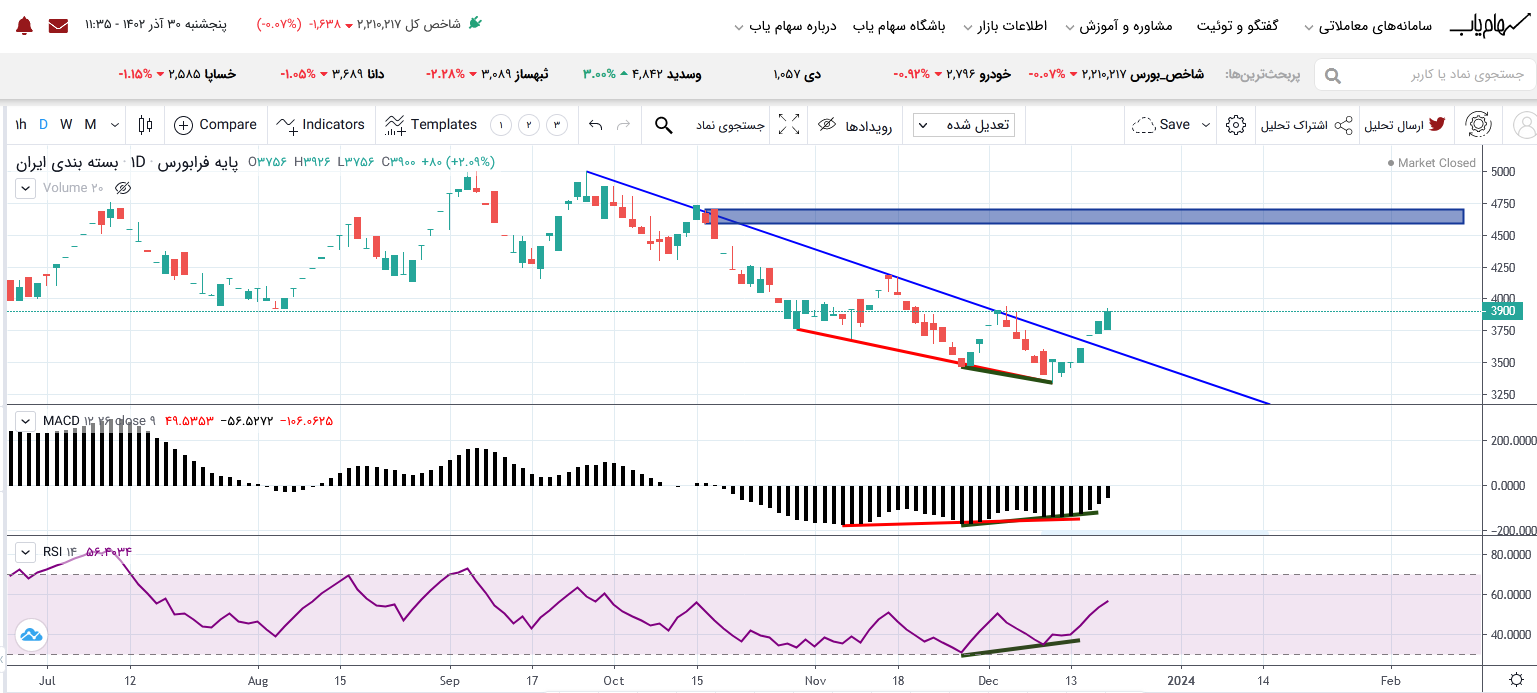Select the blue descending trendline

tap(927, 288)
